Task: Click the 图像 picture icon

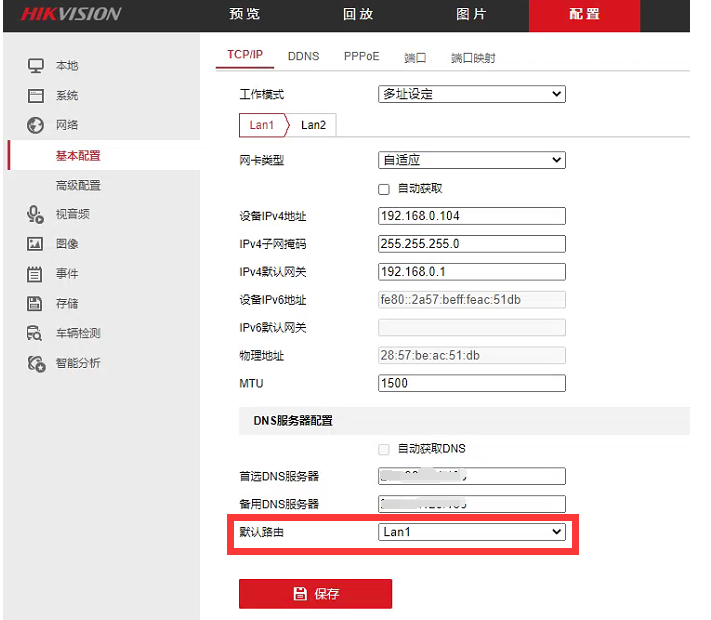Action: coord(35,244)
